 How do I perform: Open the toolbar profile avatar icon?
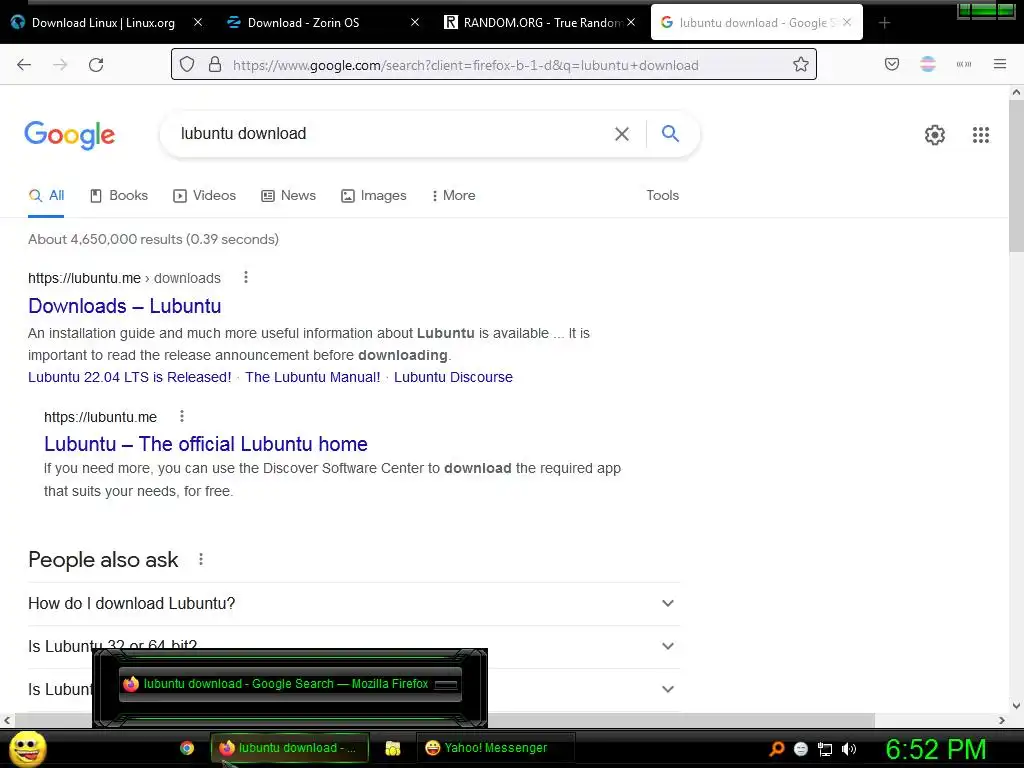click(x=927, y=64)
